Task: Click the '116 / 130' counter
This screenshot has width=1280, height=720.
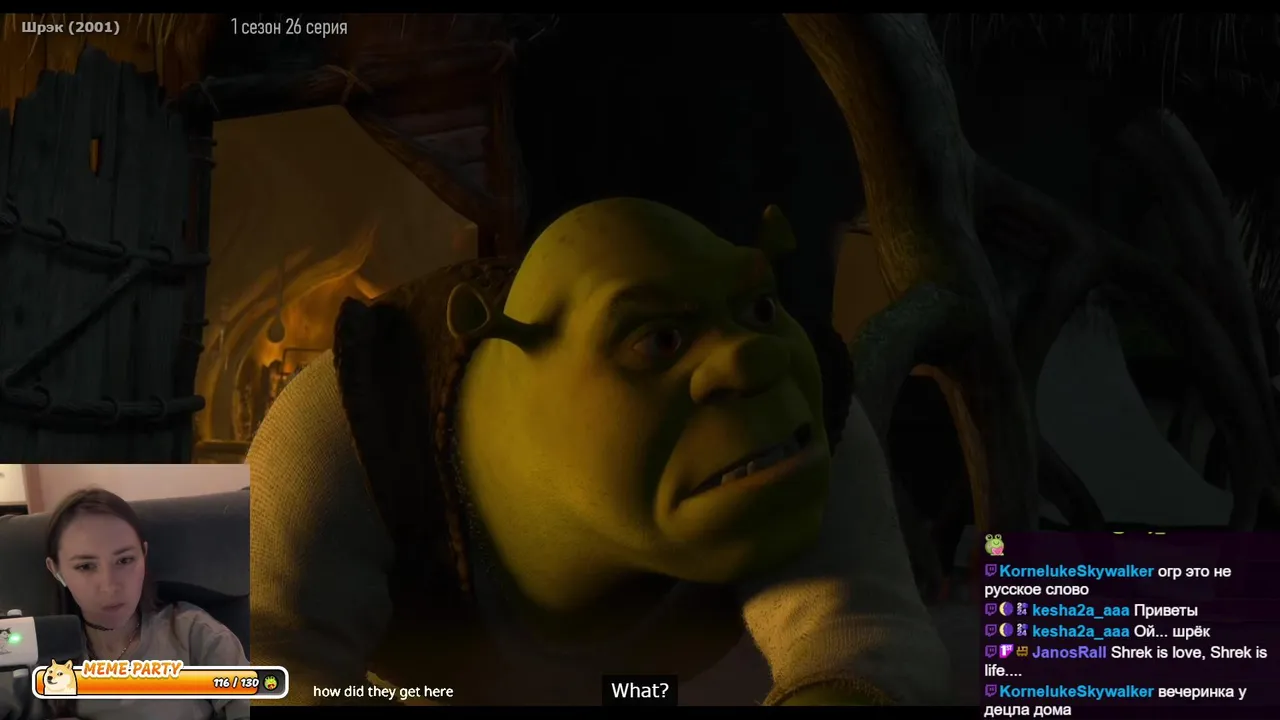Action: pos(236,683)
